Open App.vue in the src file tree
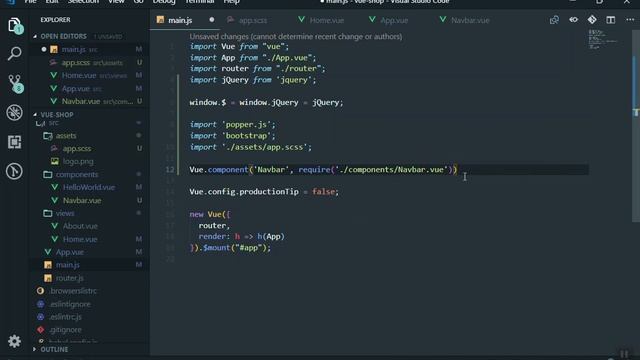 click(70, 252)
